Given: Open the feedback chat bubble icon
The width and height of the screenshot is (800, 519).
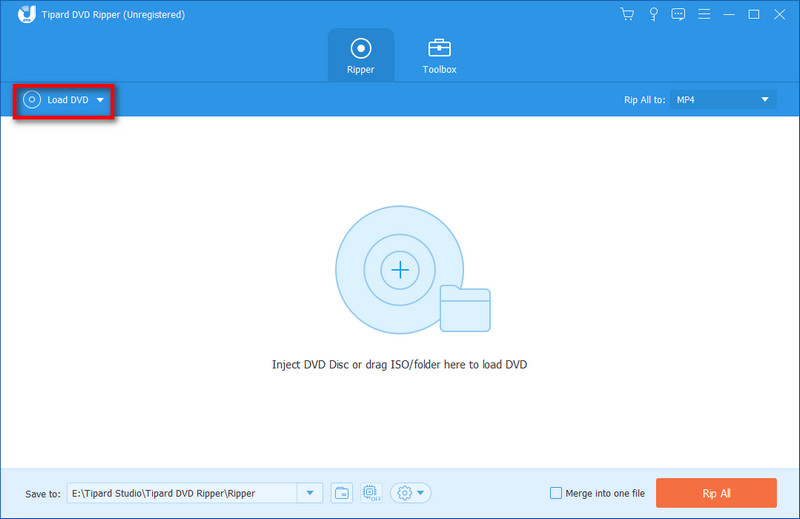Looking at the screenshot, I should [678, 14].
